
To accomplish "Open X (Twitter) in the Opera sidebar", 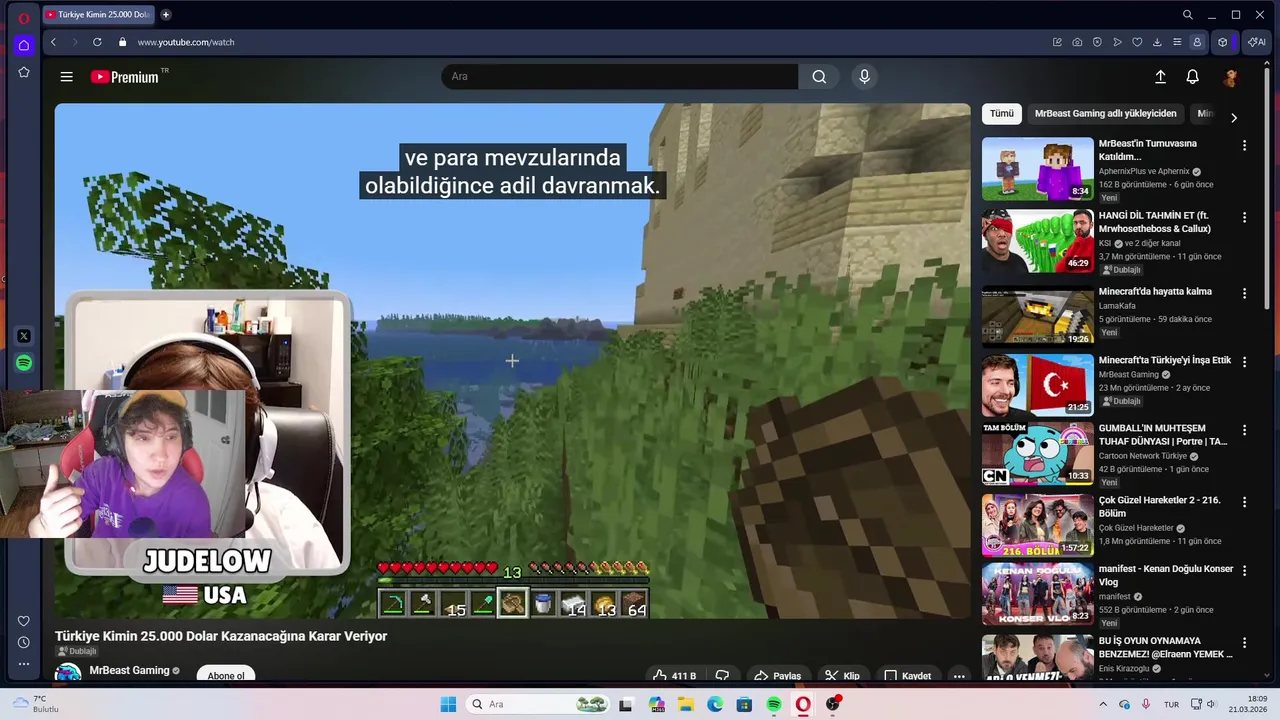I will [24, 336].
